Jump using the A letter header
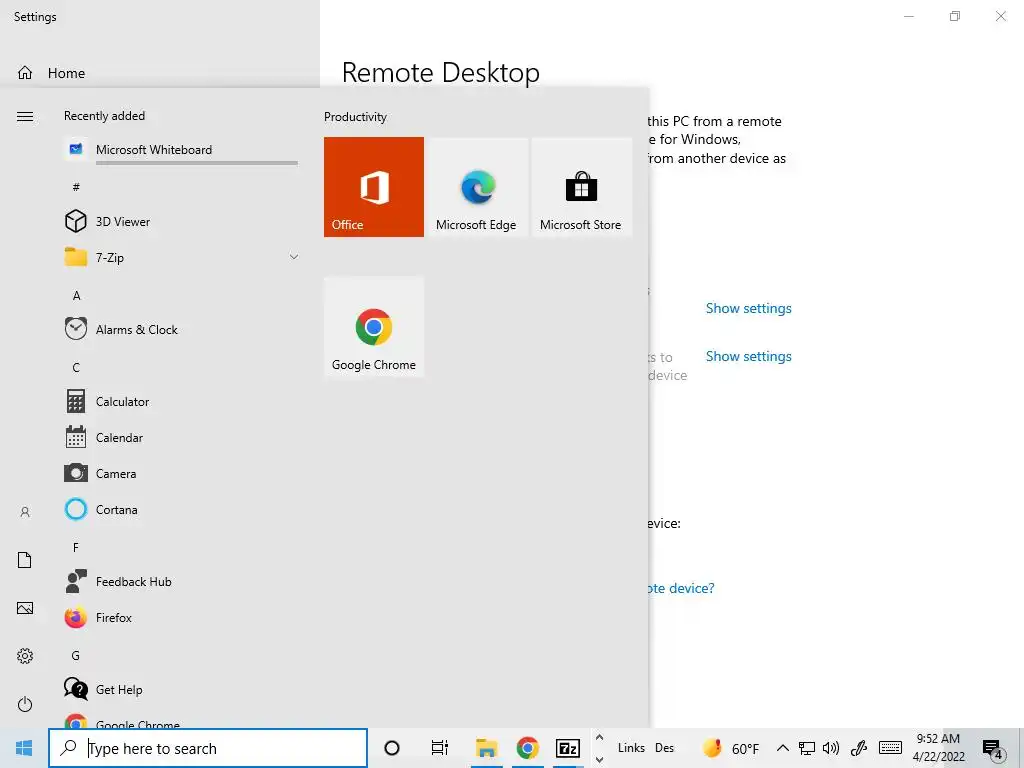 tap(76, 295)
